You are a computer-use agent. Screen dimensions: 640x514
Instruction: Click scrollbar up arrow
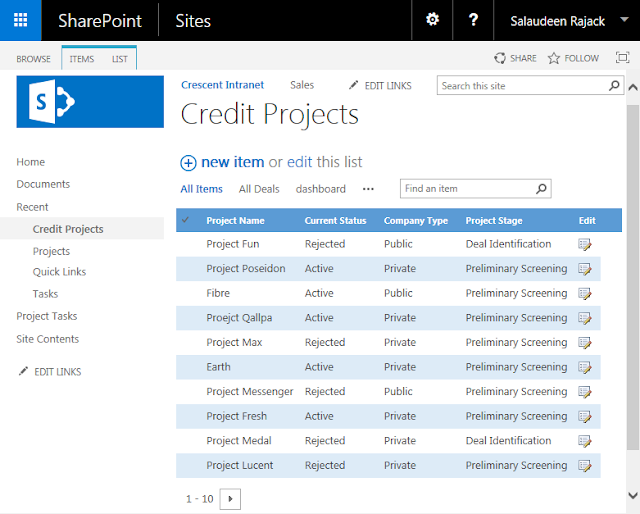coord(633,87)
